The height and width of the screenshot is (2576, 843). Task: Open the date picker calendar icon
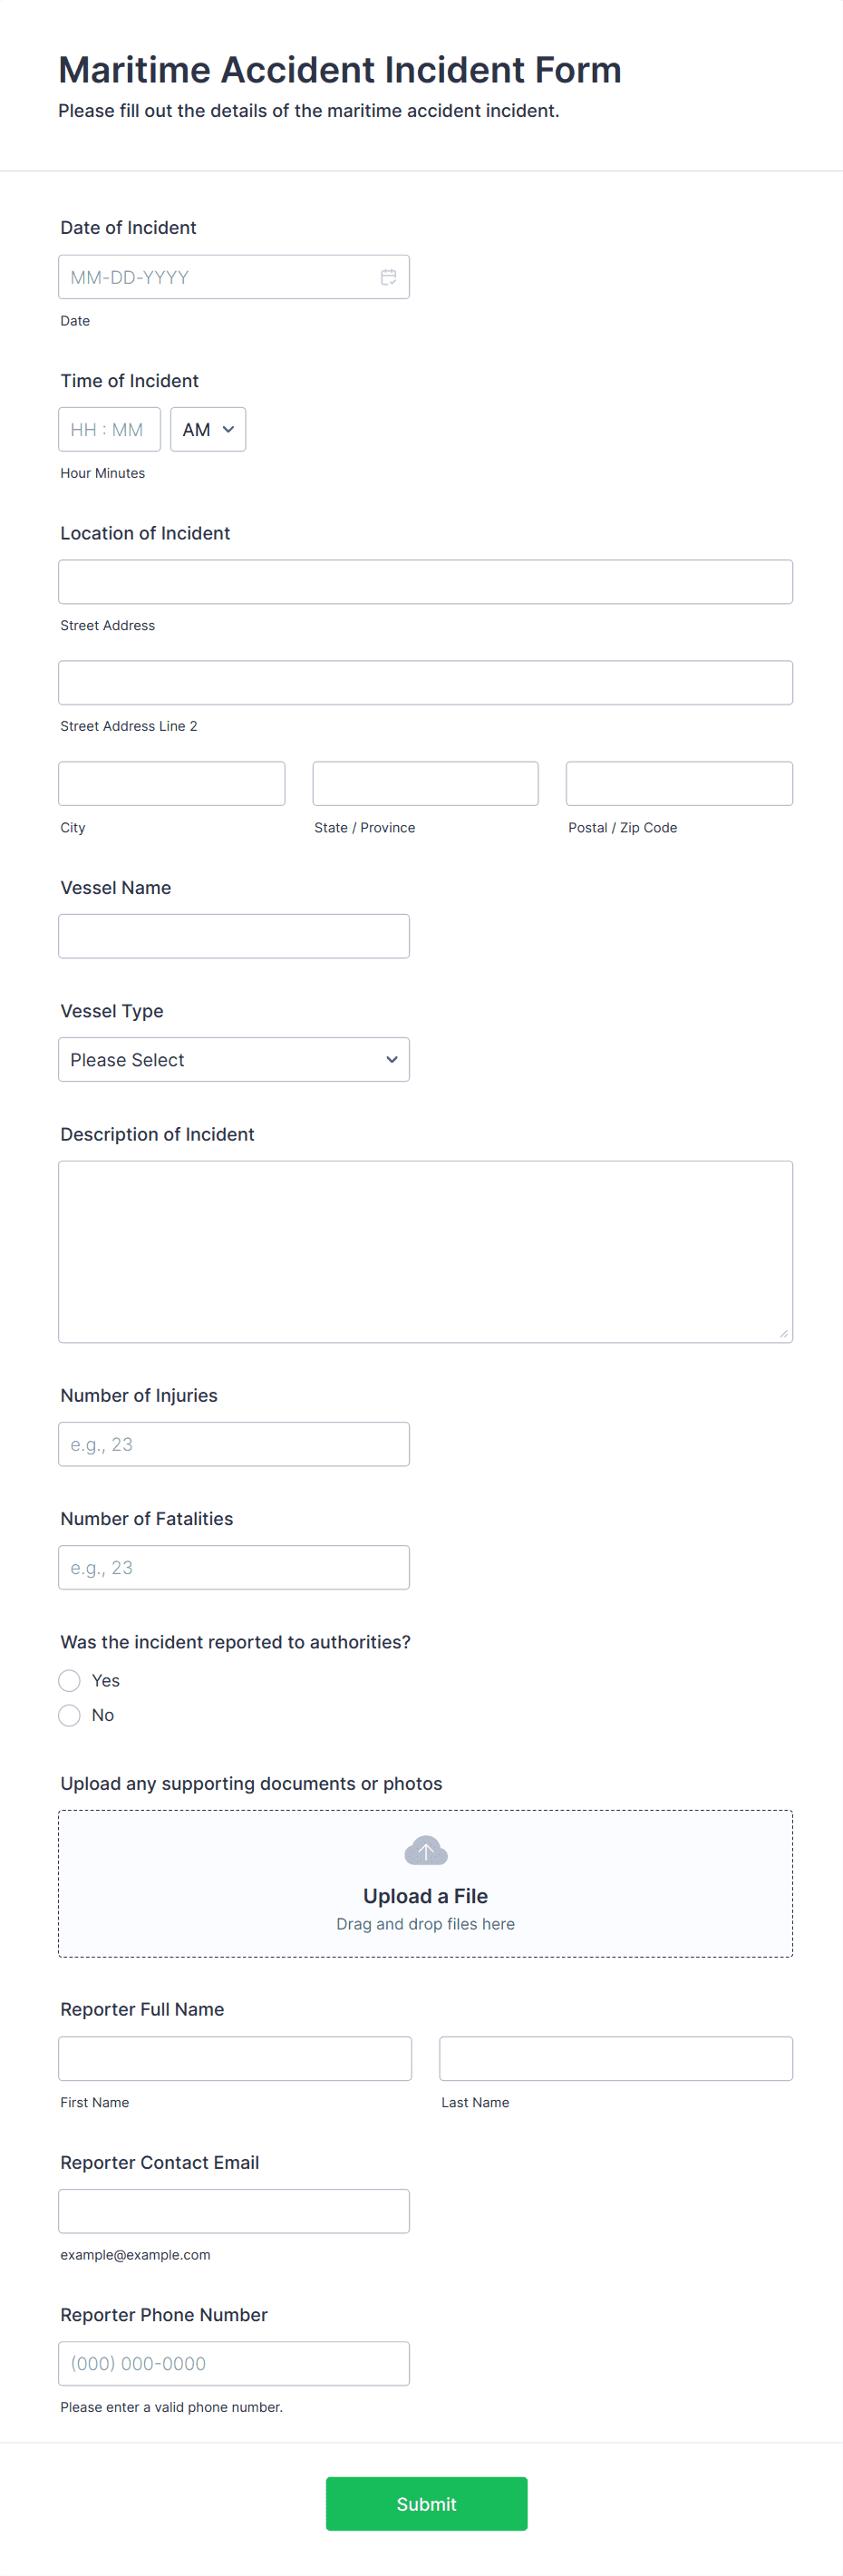pos(388,277)
